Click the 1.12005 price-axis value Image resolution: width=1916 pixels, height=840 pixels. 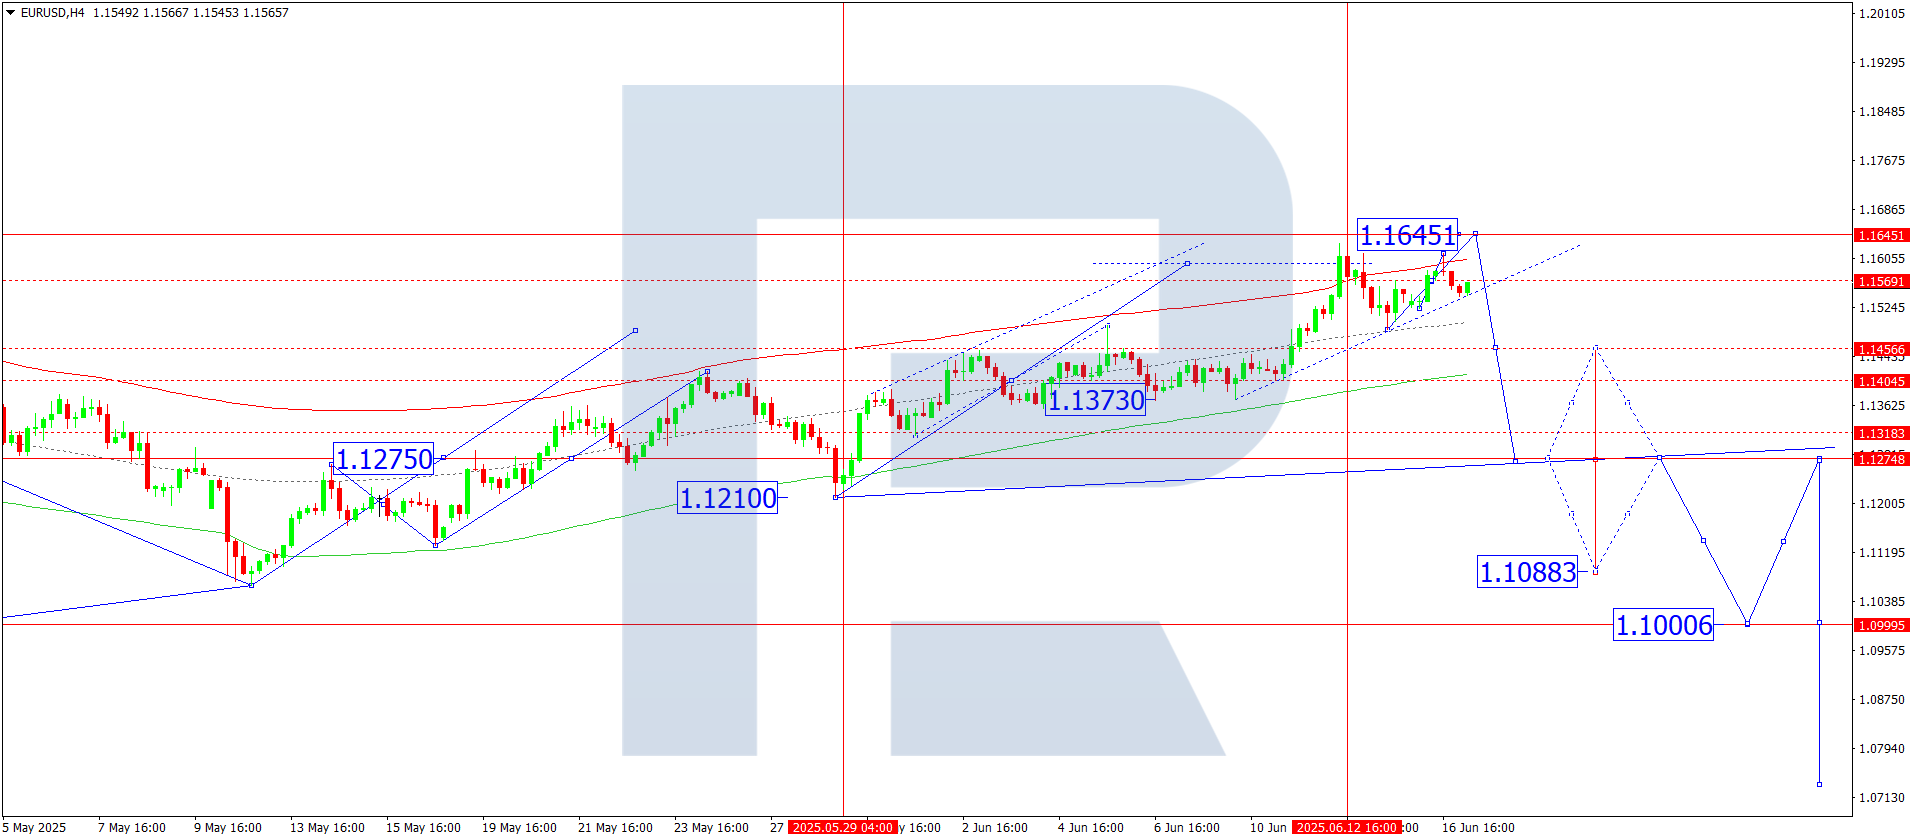pyautogui.click(x=1881, y=503)
